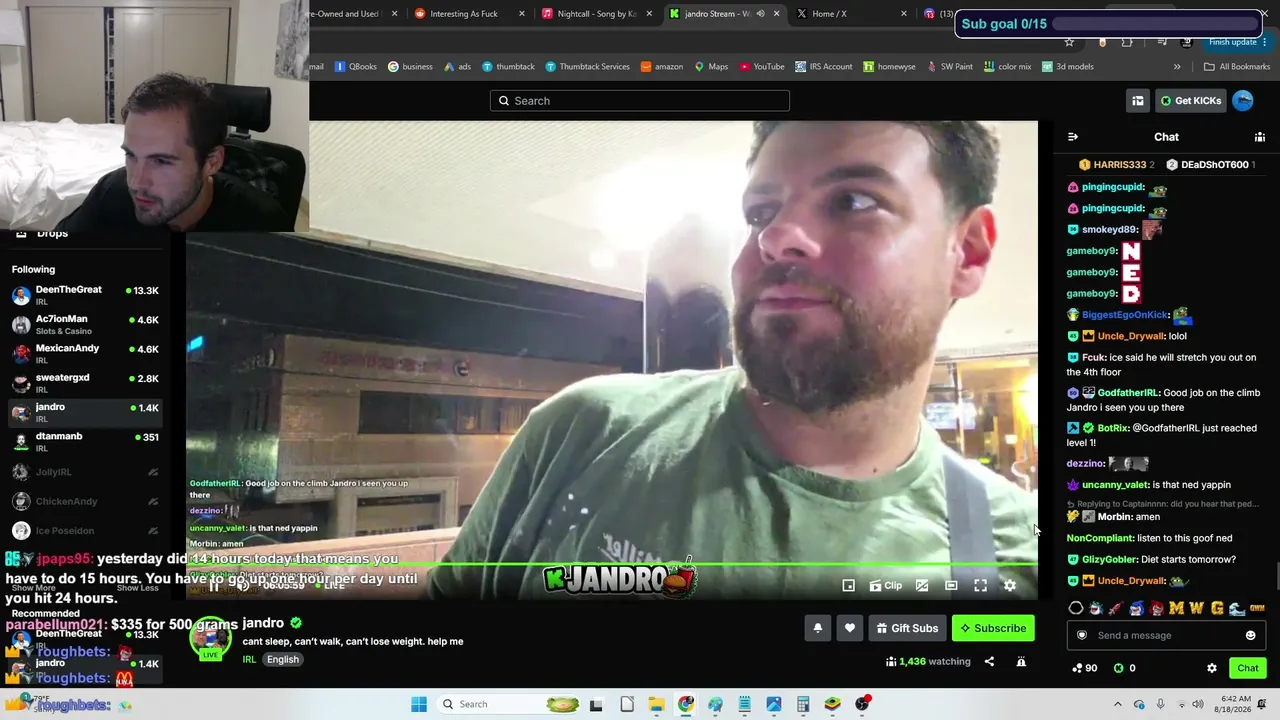The image size is (1280, 720).
Task: Seek on the green stream progress bar
Action: (x=612, y=565)
